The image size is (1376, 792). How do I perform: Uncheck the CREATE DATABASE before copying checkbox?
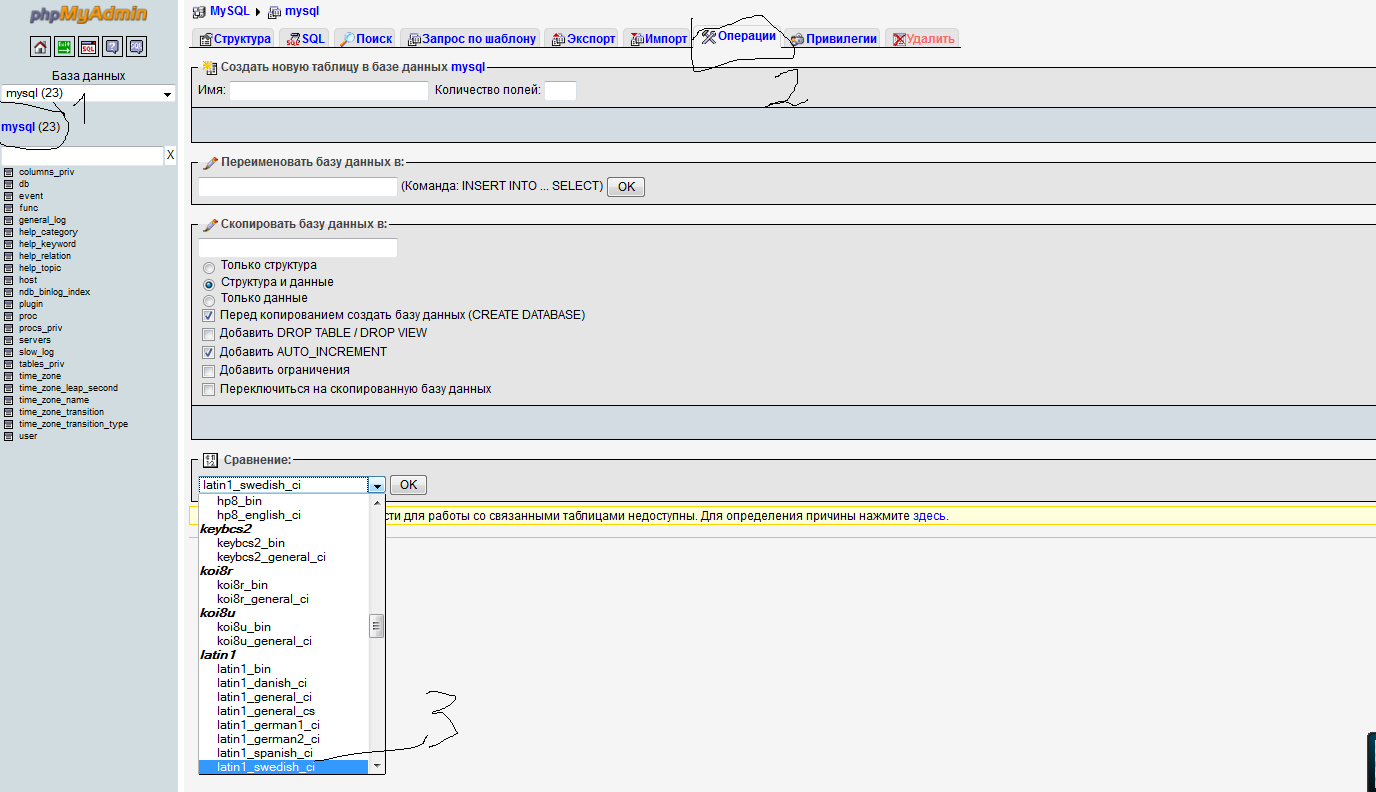(209, 316)
